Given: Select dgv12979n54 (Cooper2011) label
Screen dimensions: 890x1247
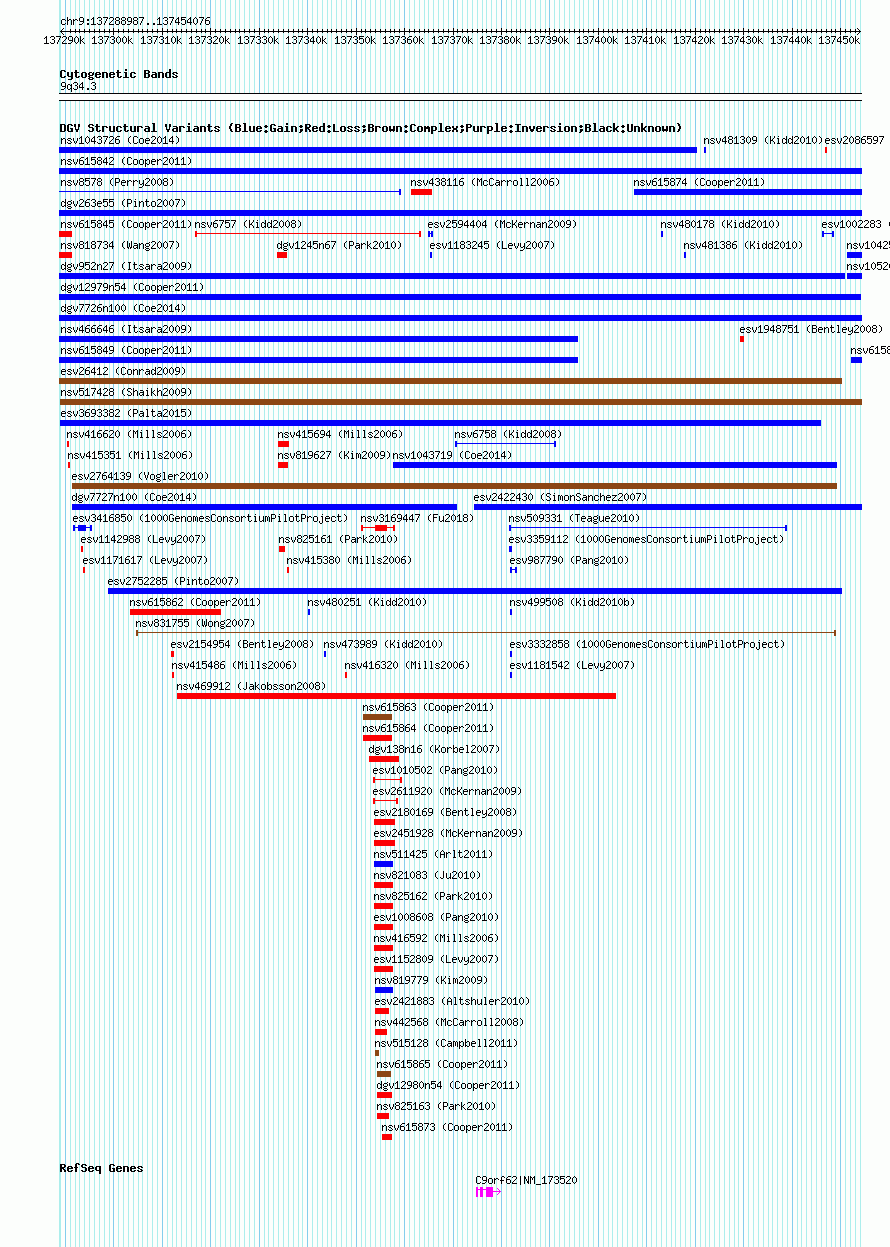Looking at the screenshot, I should 132,287.
